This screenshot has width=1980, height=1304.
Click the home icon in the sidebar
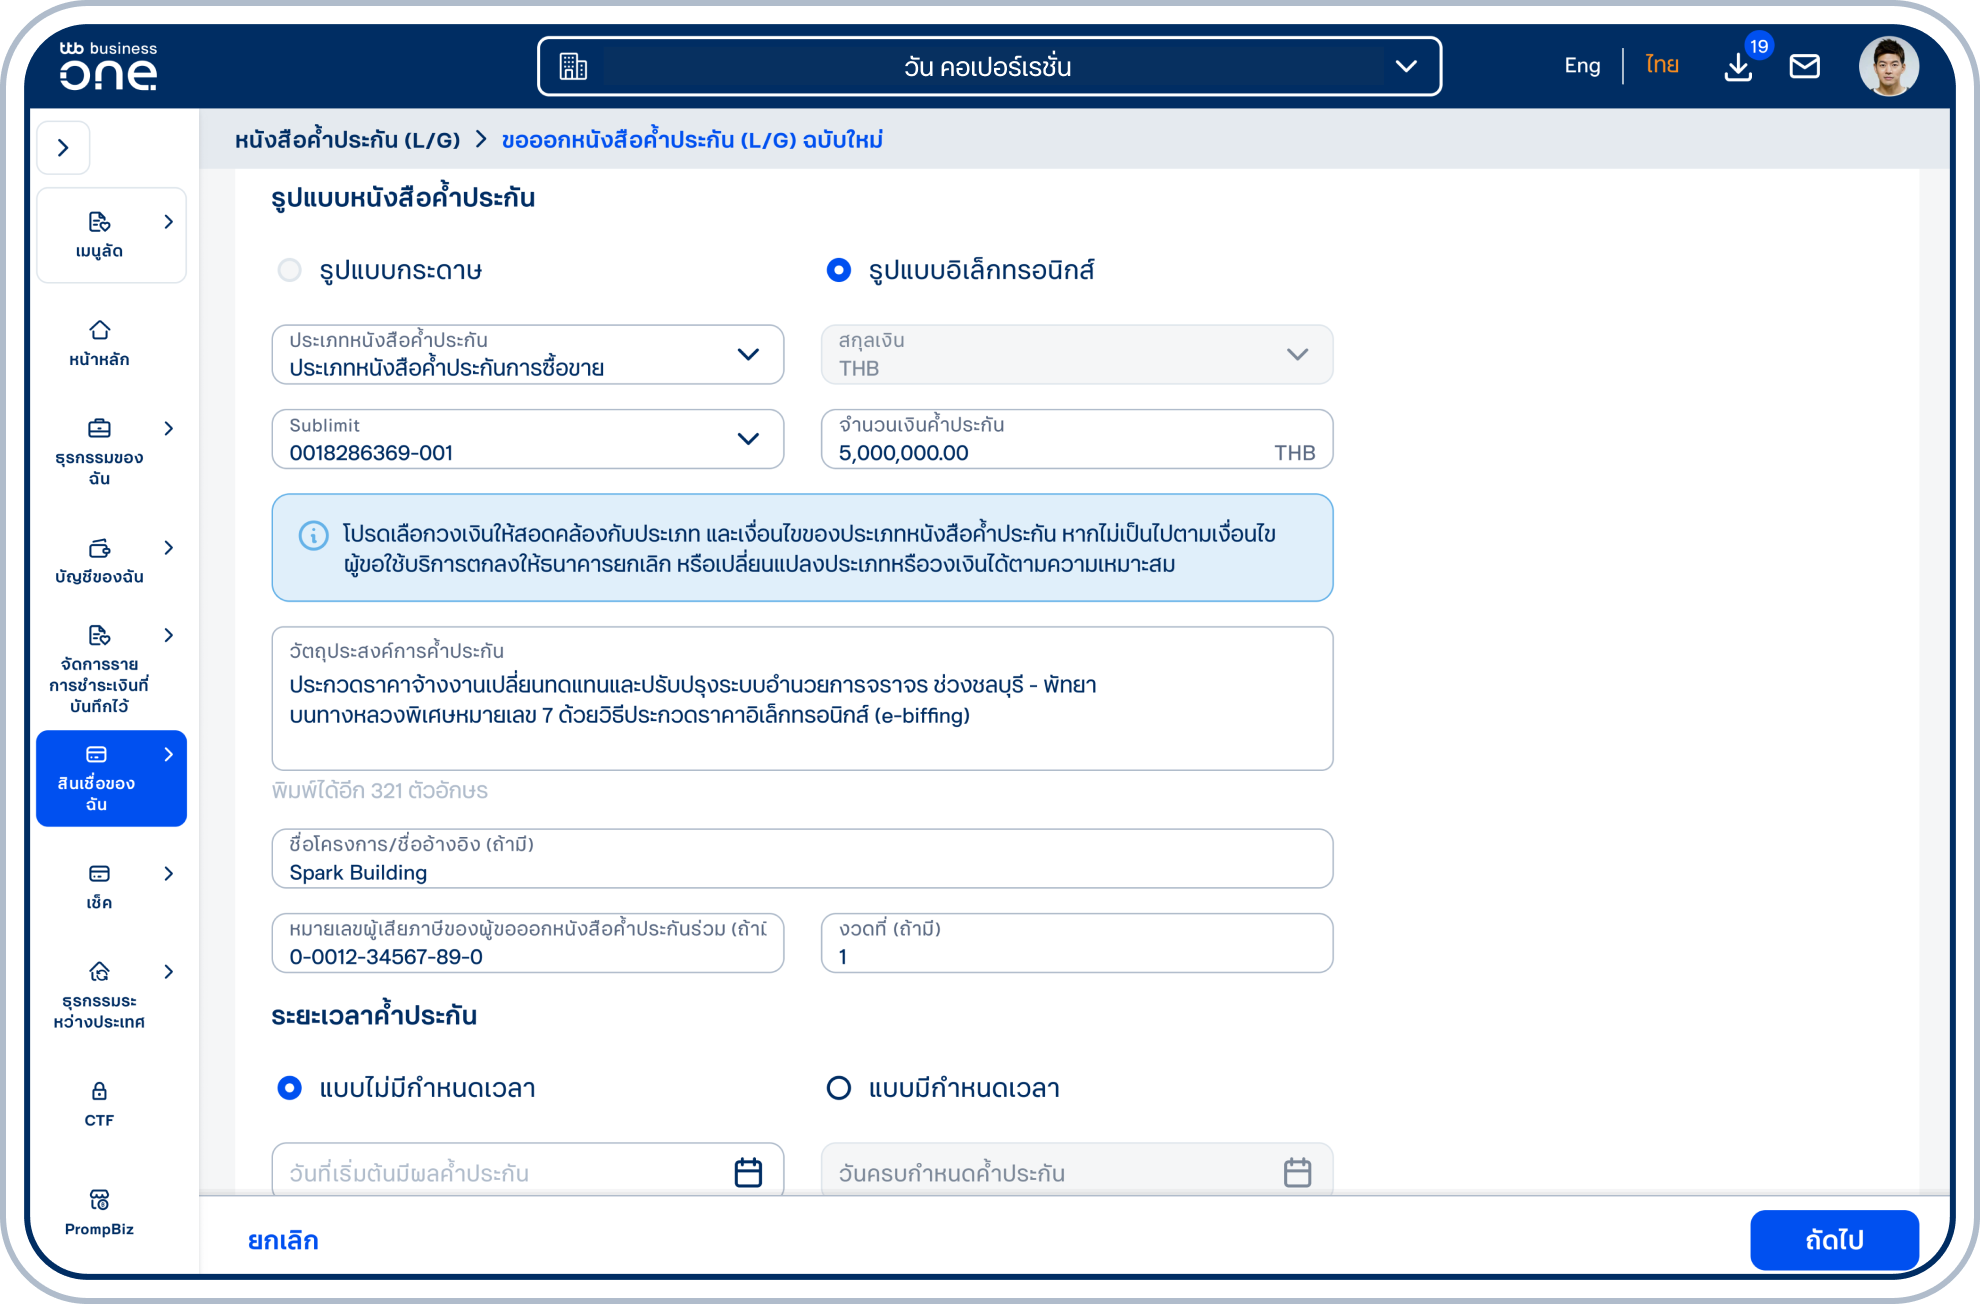tap(99, 330)
